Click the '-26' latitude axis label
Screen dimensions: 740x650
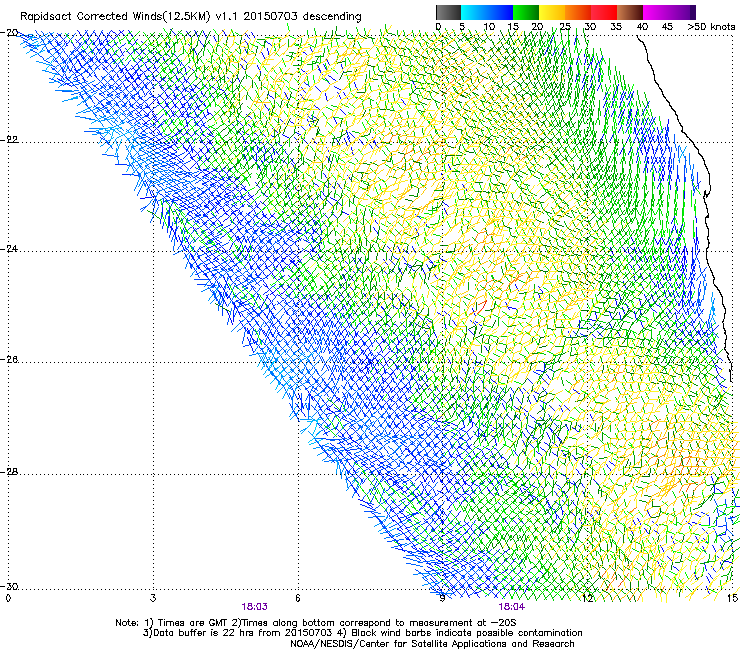(10, 360)
